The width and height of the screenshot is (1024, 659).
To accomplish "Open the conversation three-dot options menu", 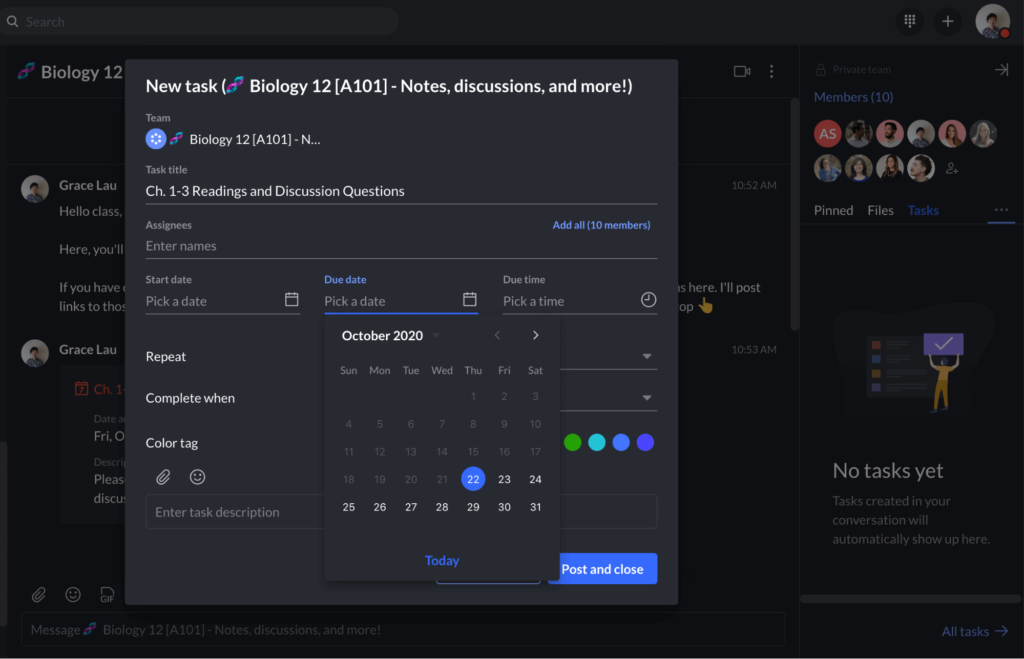I will click(x=771, y=72).
